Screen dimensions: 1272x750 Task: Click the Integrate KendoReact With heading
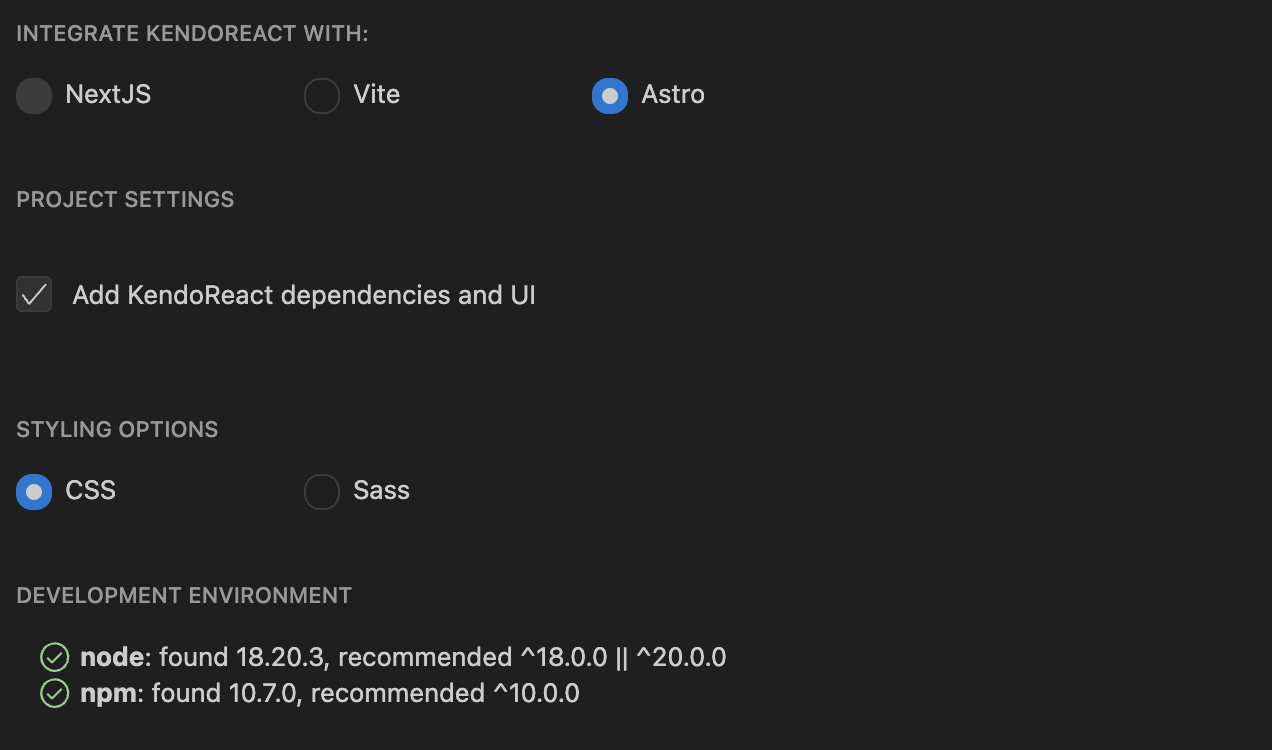192,34
